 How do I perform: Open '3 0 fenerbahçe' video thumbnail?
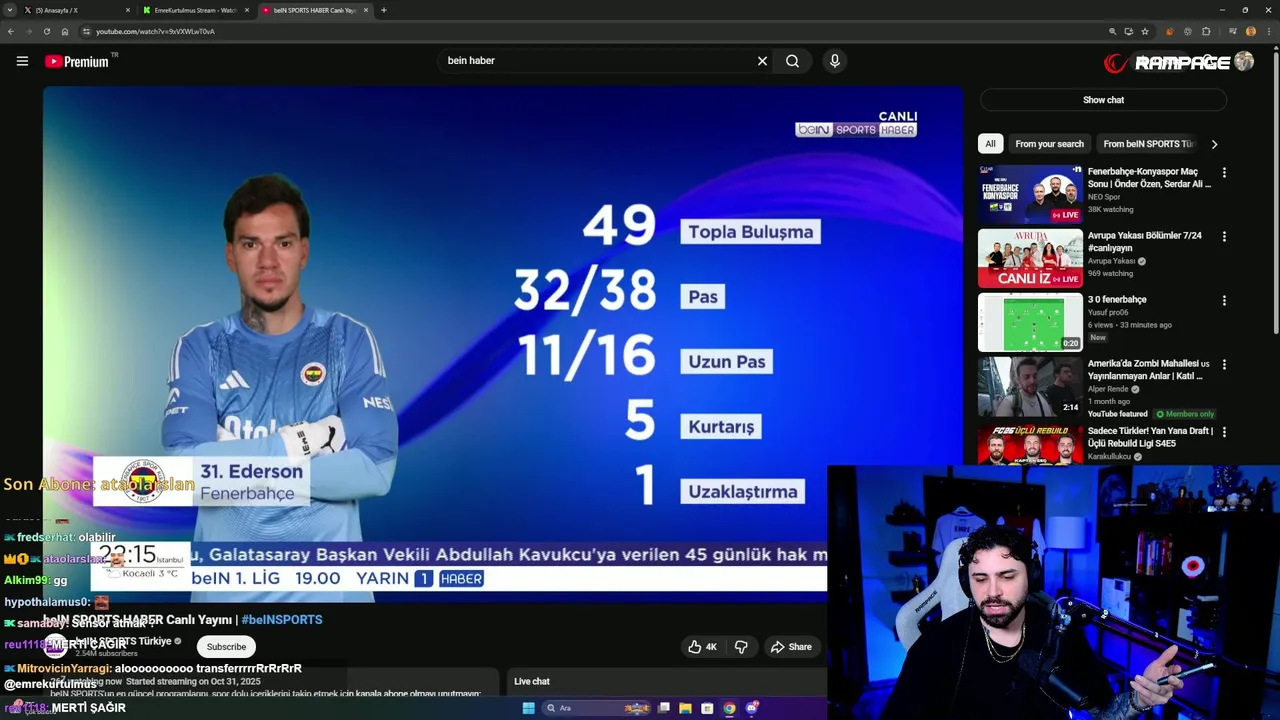click(x=1030, y=322)
